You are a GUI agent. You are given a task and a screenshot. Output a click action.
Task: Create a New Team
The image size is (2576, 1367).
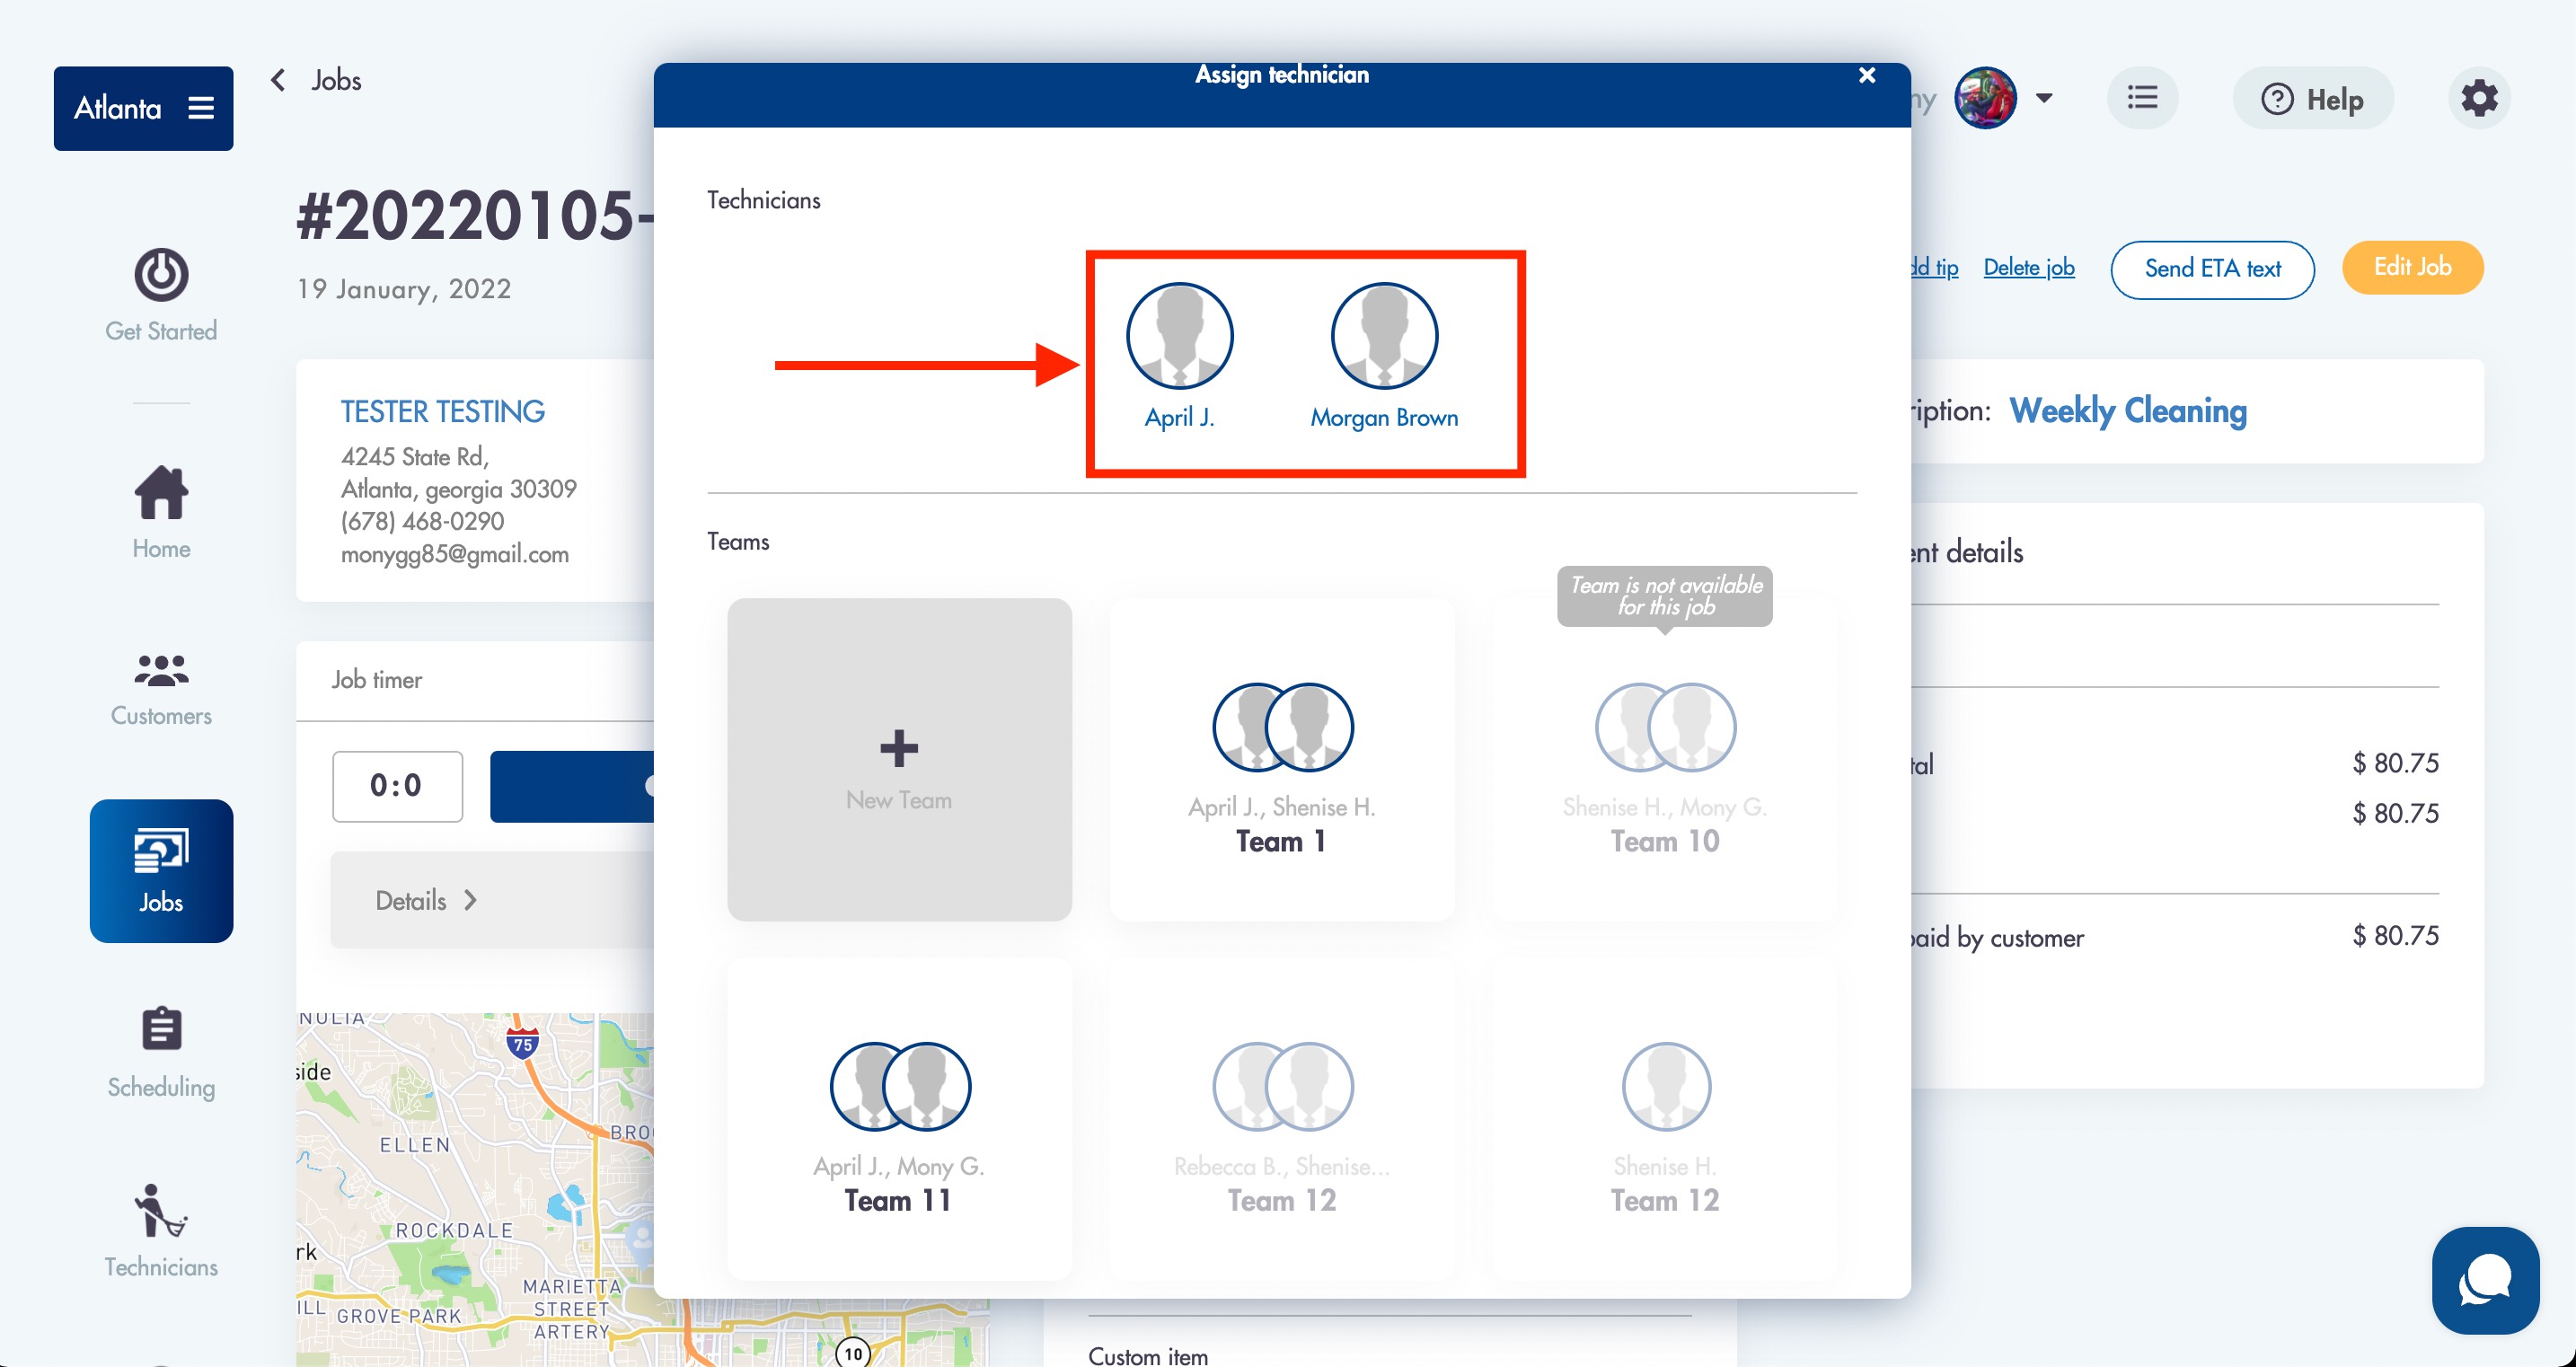(x=899, y=760)
